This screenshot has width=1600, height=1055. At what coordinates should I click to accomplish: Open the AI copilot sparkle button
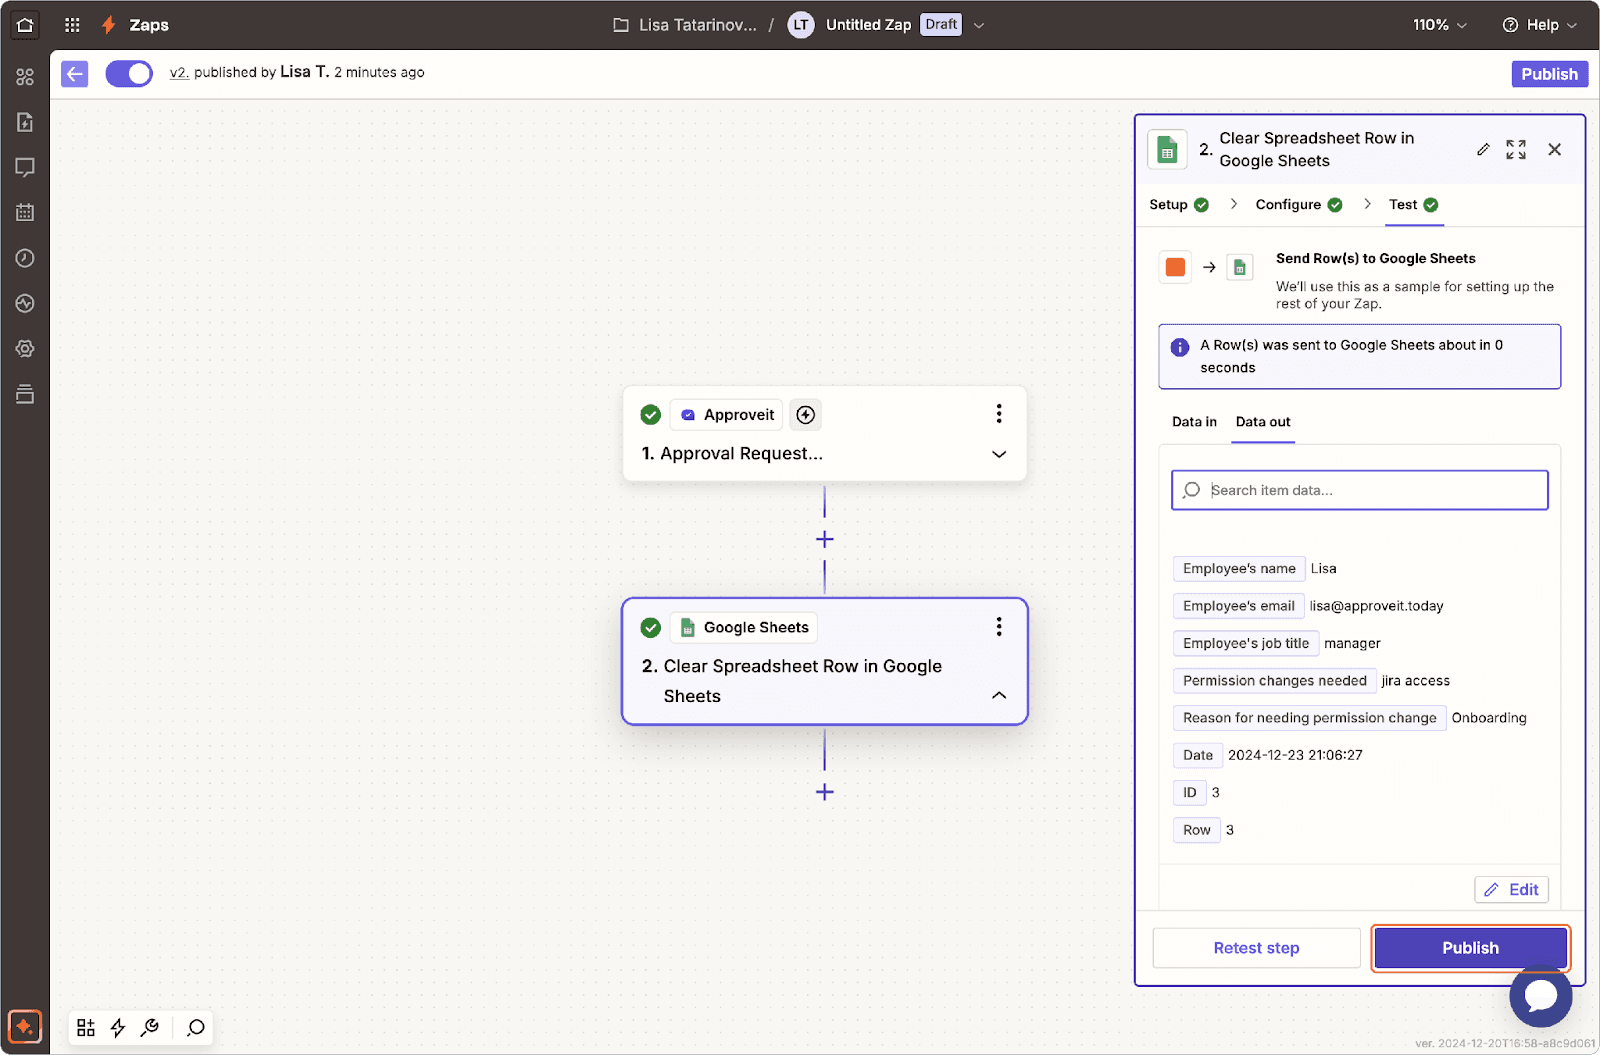pyautogui.click(x=25, y=1027)
